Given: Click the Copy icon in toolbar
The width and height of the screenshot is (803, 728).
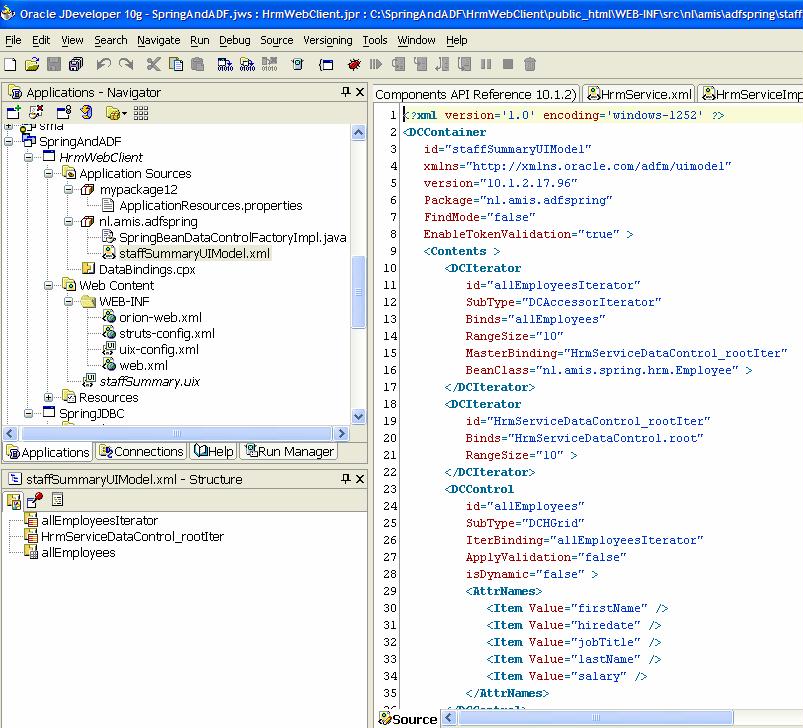Looking at the screenshot, I should 176,64.
